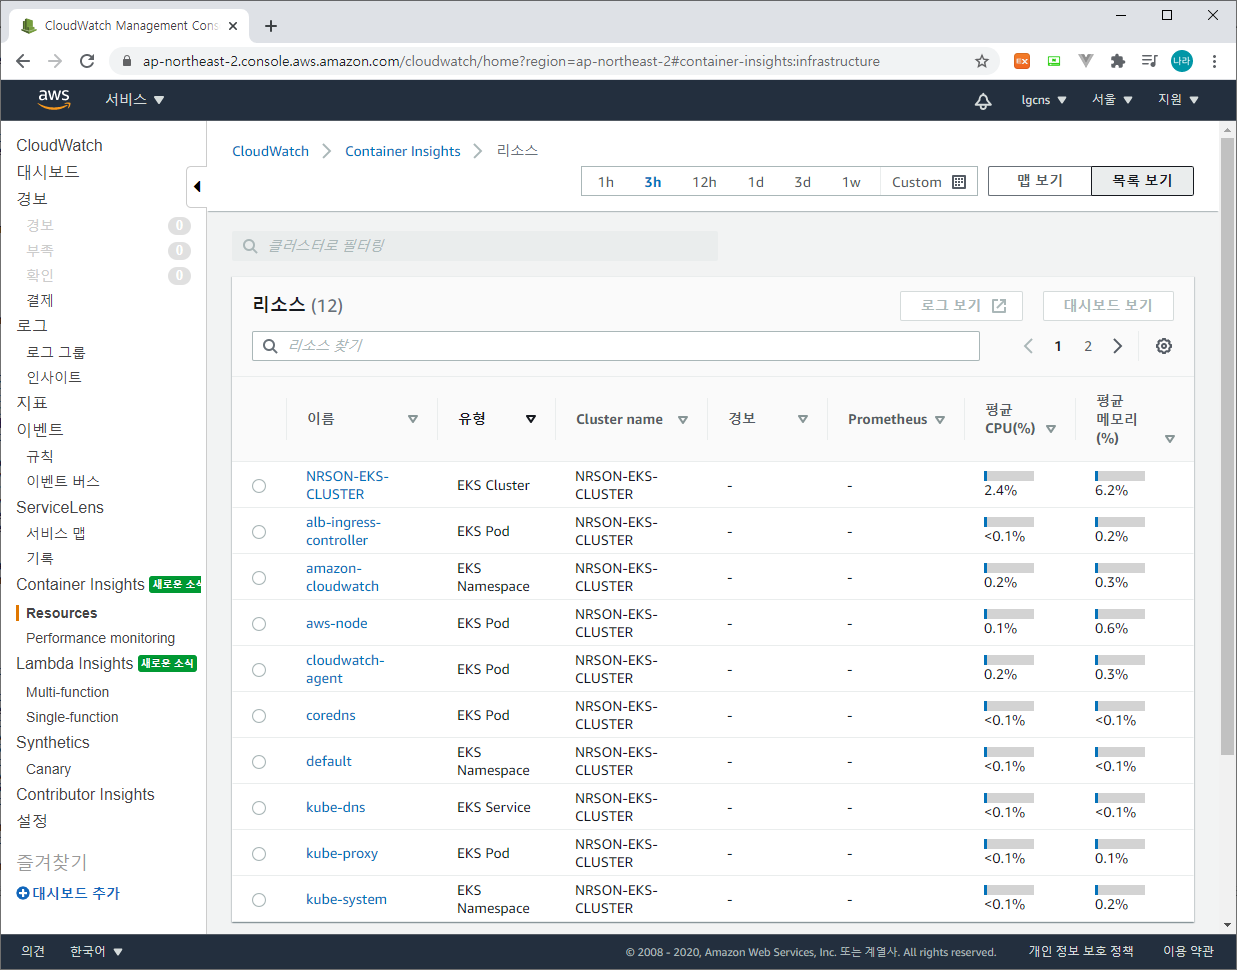
Task: Select the 12h time range
Action: pos(704,182)
